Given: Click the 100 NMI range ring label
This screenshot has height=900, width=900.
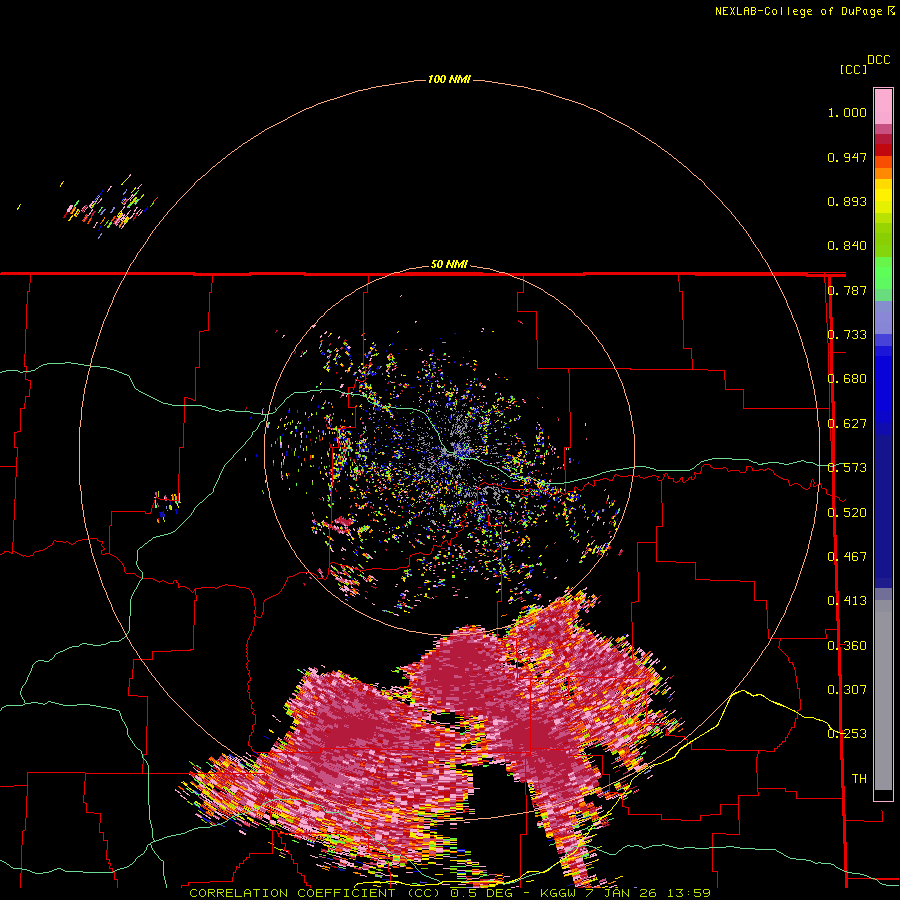Looking at the screenshot, I should [449, 79].
